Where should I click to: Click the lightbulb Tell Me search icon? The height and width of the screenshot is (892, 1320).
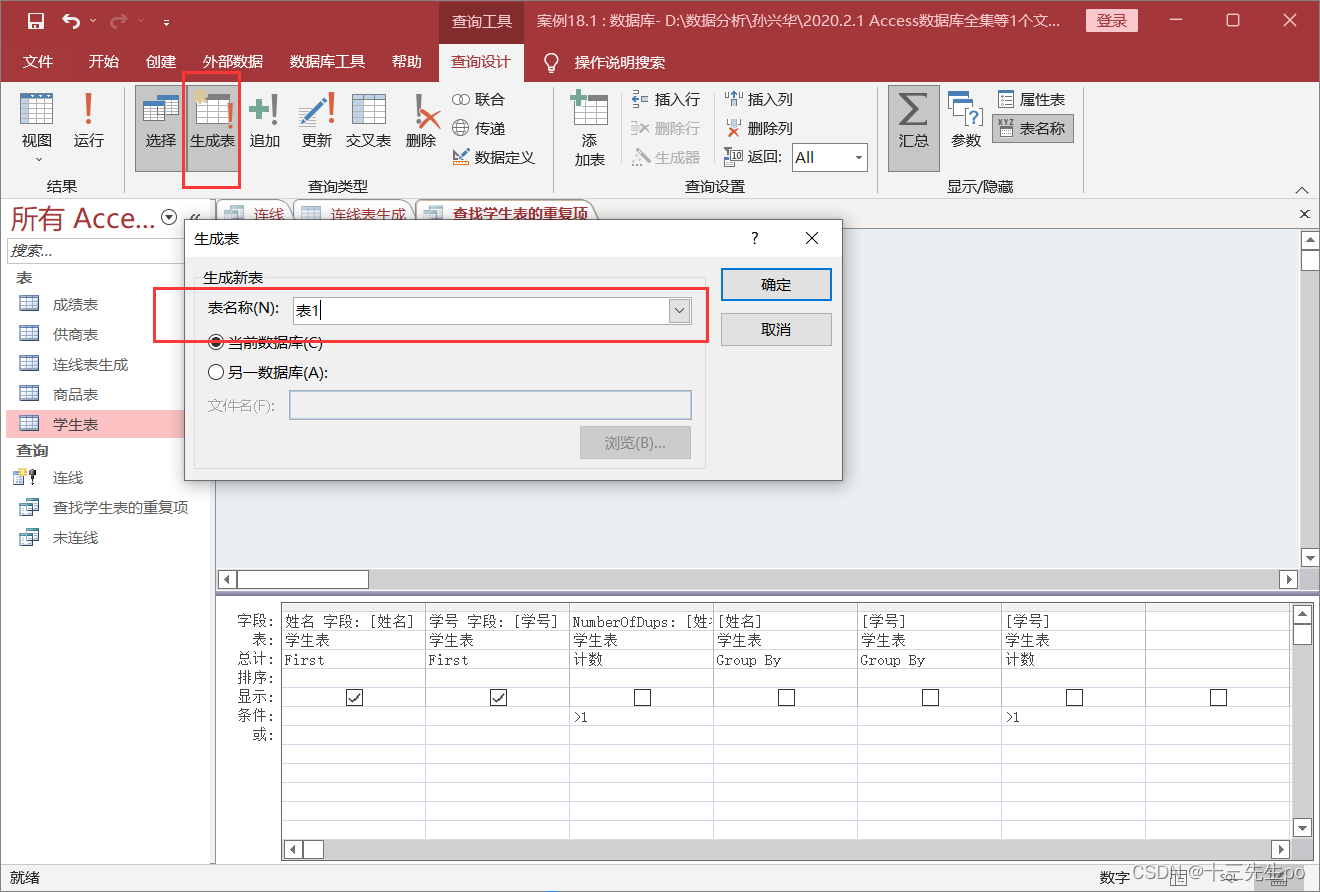tap(550, 62)
